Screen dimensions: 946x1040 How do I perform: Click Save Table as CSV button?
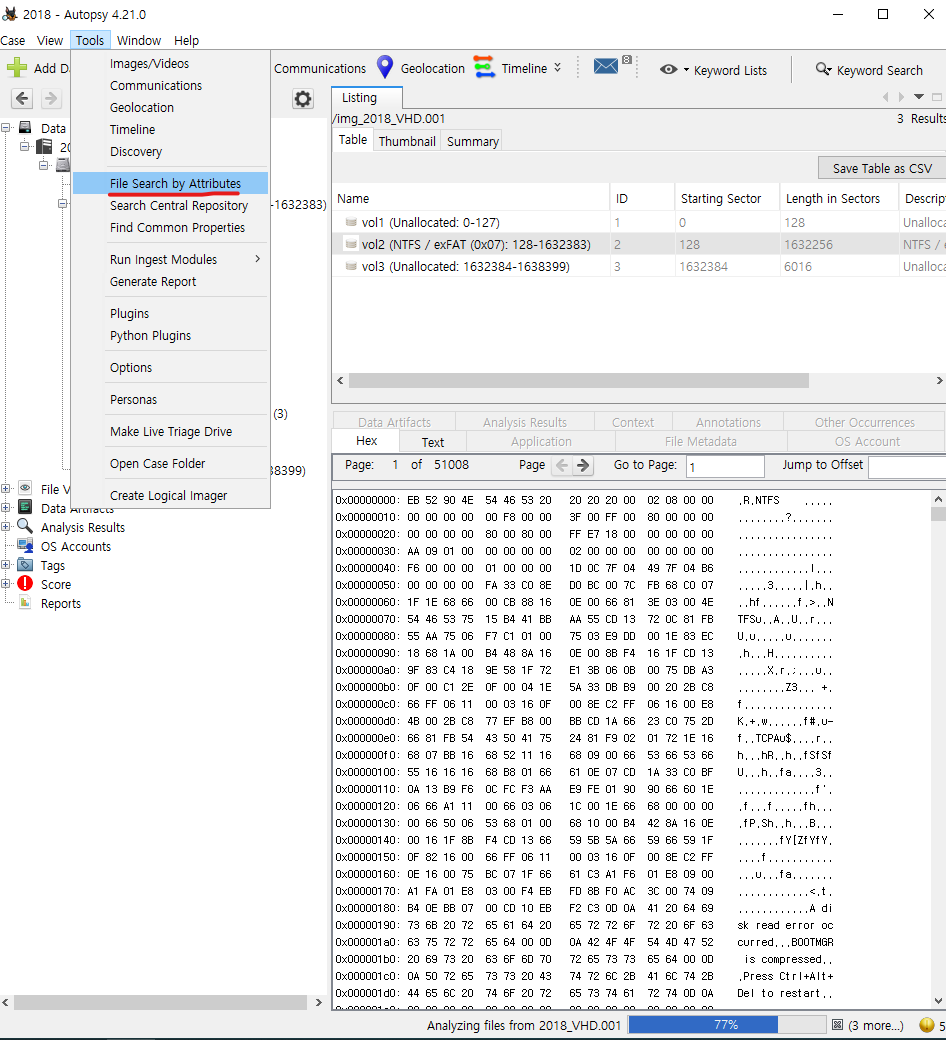tap(882, 168)
